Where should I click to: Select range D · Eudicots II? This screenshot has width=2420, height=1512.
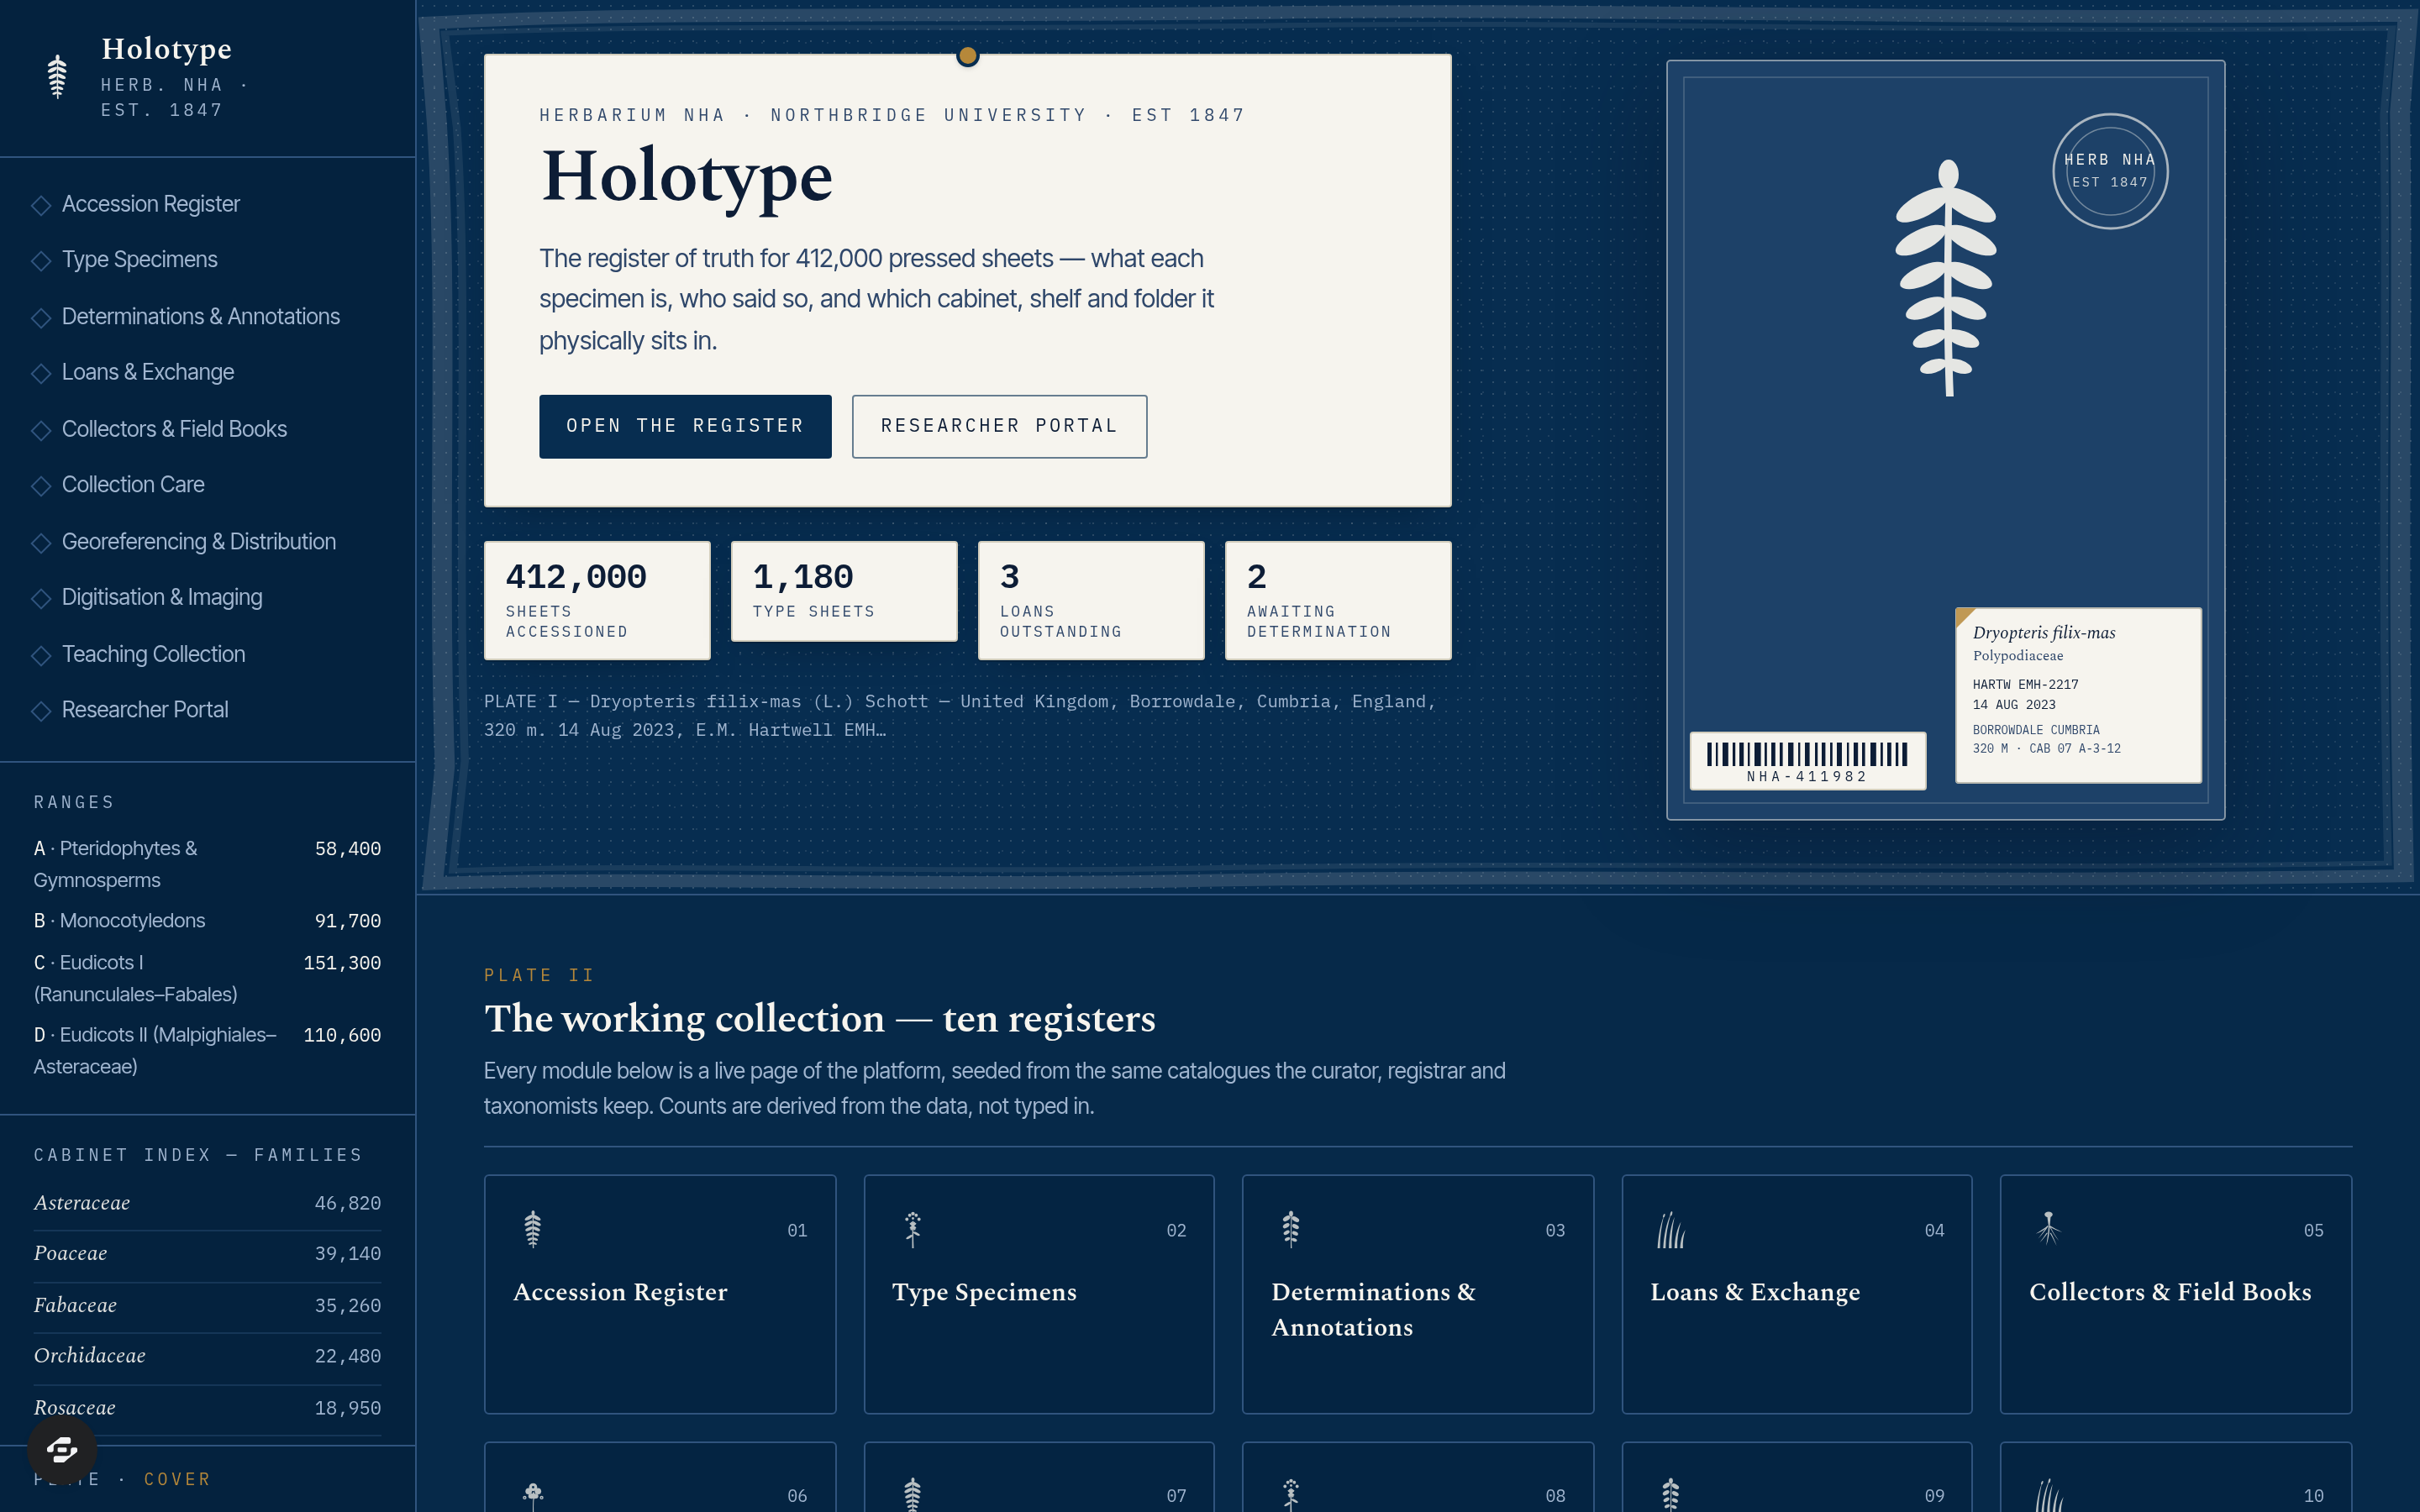pos(207,1051)
